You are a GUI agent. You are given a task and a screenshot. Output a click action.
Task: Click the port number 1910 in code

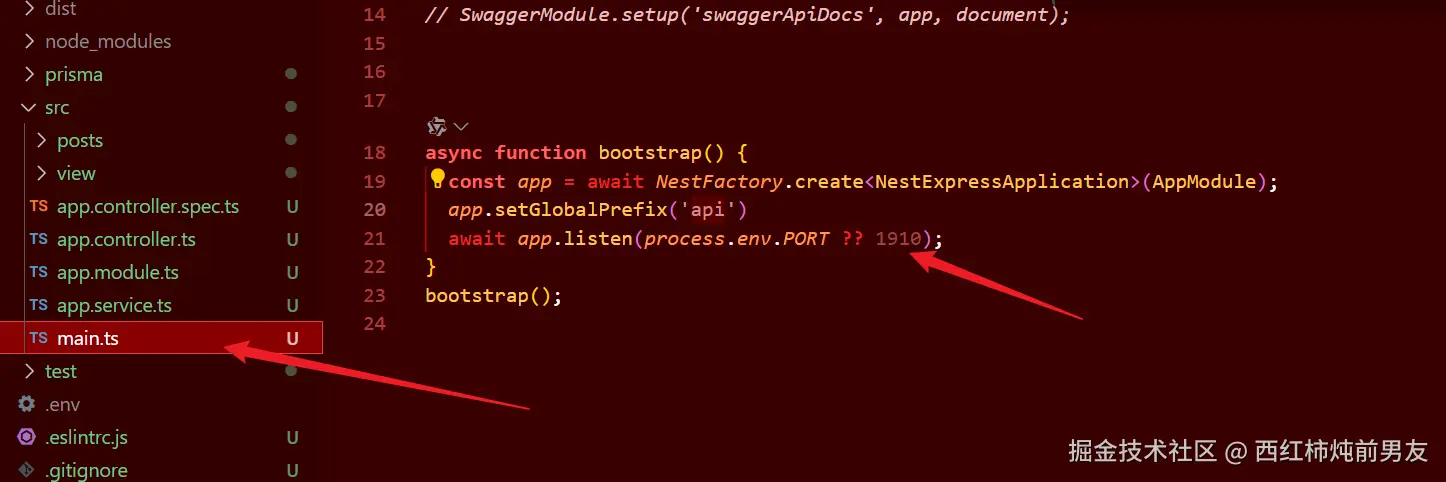(x=898, y=239)
